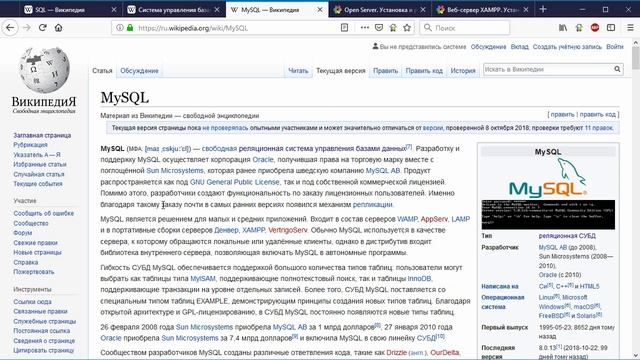Click the red ABP Adblock icon
Image resolution: width=640 pixels, height=360 pixels.
tap(595, 28)
